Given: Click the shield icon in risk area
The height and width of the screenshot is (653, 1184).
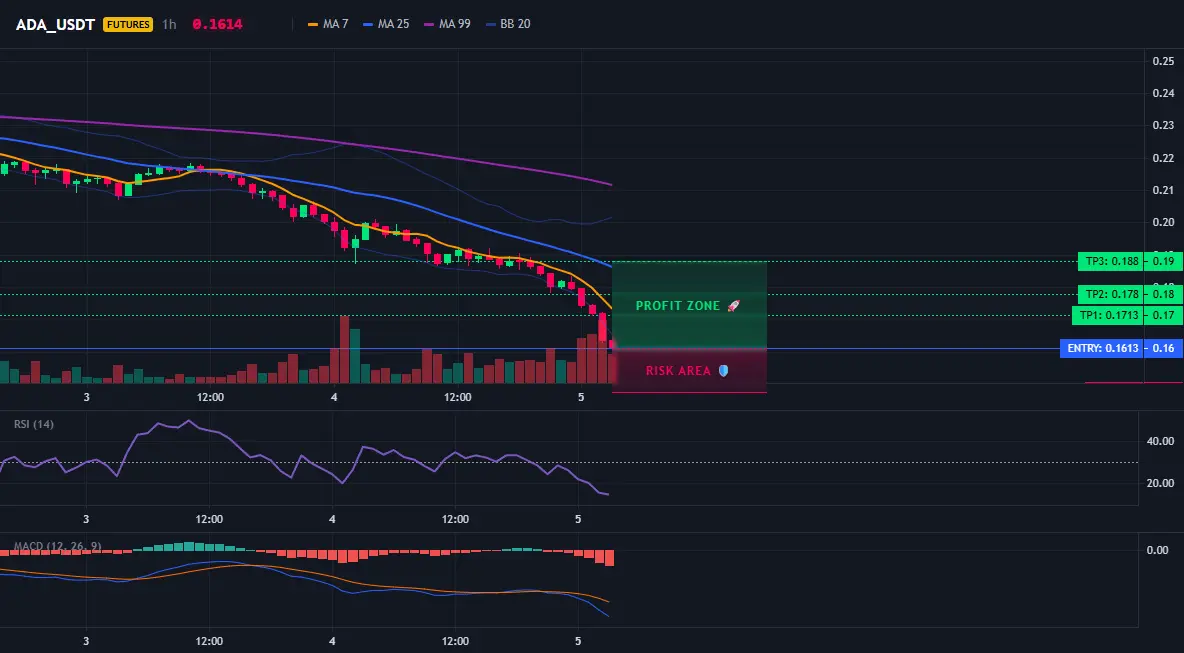Looking at the screenshot, I should coord(723,371).
